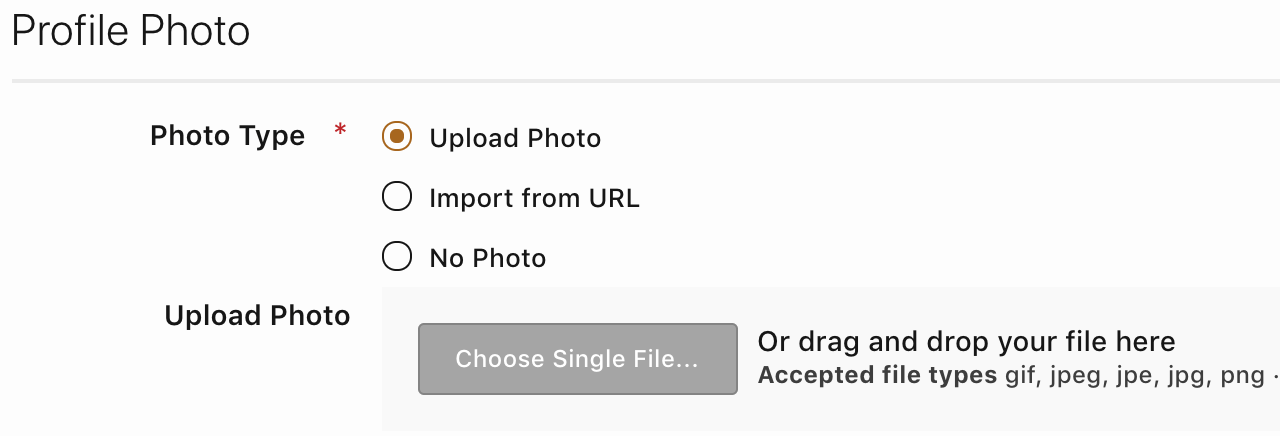
Task: Click the red required asterisk
Action: (340, 131)
